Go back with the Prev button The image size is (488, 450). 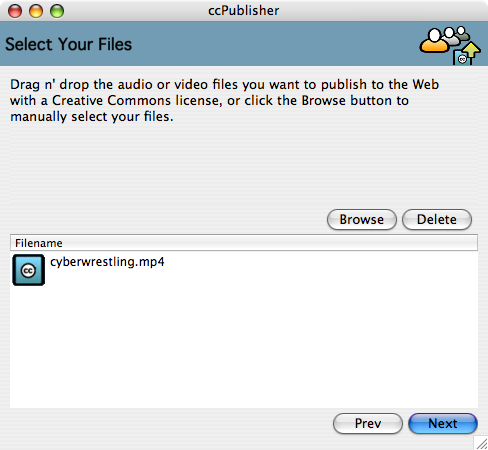[x=368, y=423]
